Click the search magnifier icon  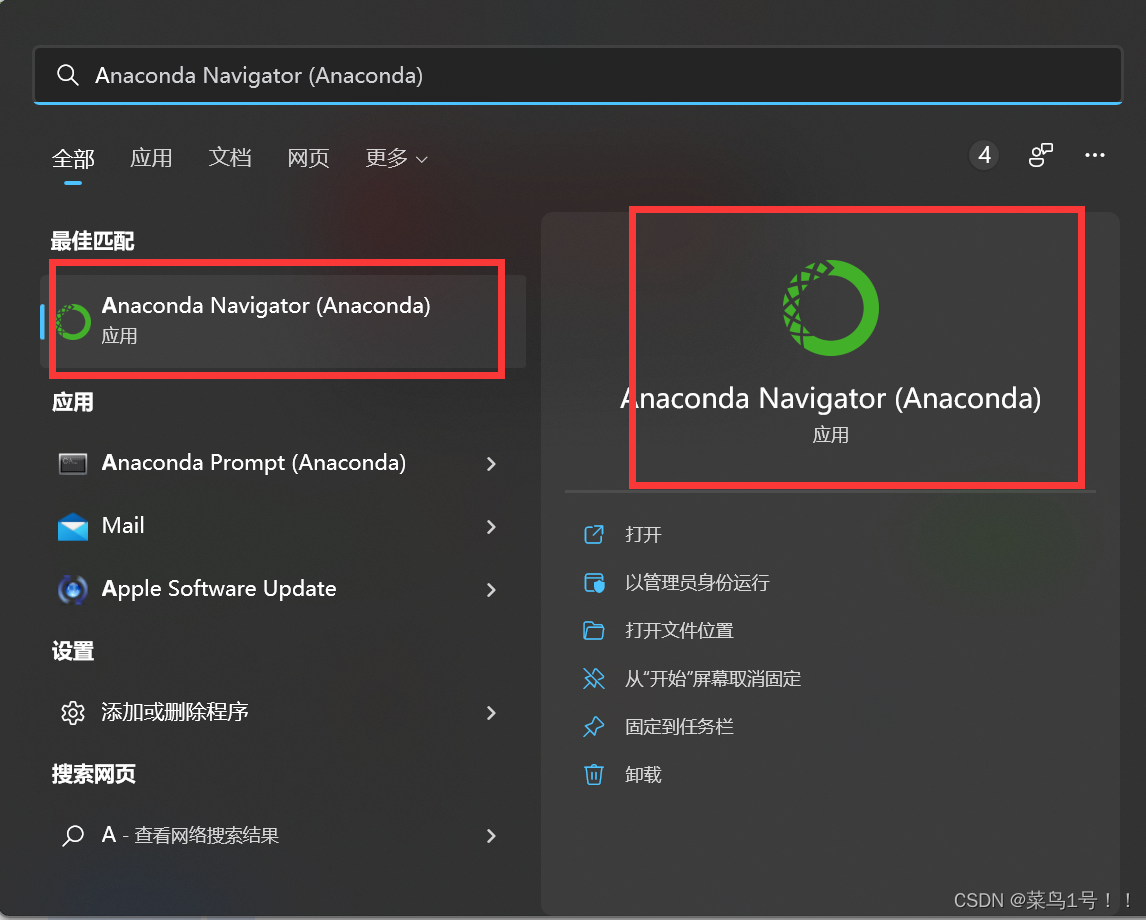pyautogui.click(x=67, y=75)
